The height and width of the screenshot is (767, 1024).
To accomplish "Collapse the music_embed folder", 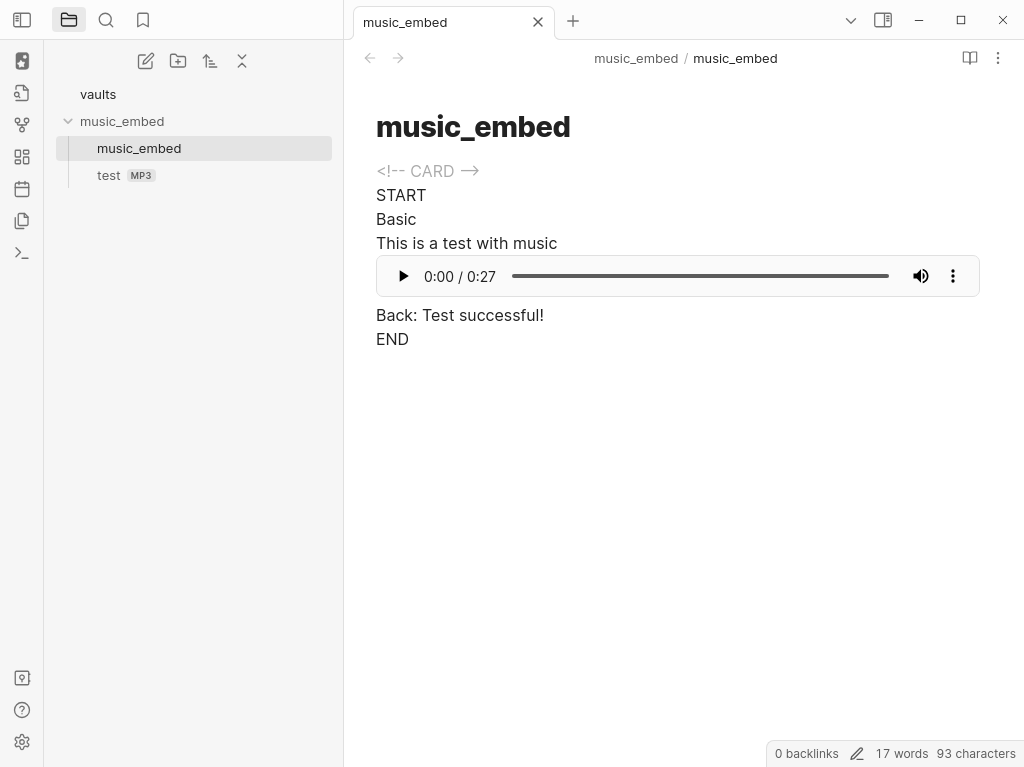I will 68,121.
